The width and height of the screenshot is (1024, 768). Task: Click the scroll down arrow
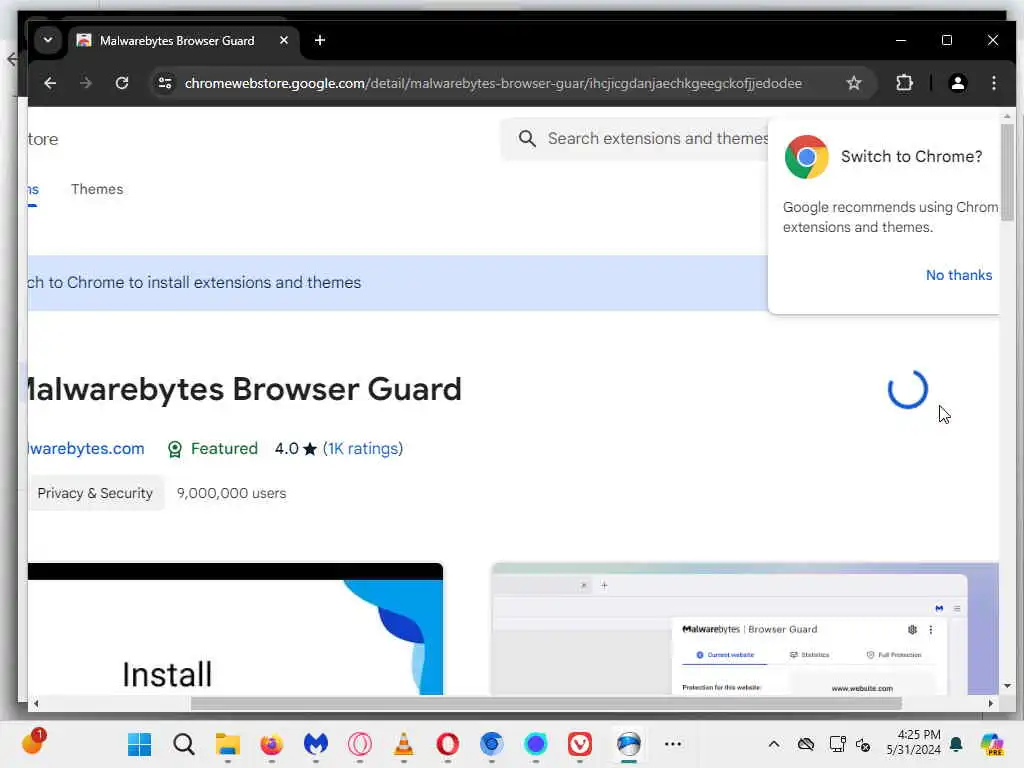(1007, 686)
